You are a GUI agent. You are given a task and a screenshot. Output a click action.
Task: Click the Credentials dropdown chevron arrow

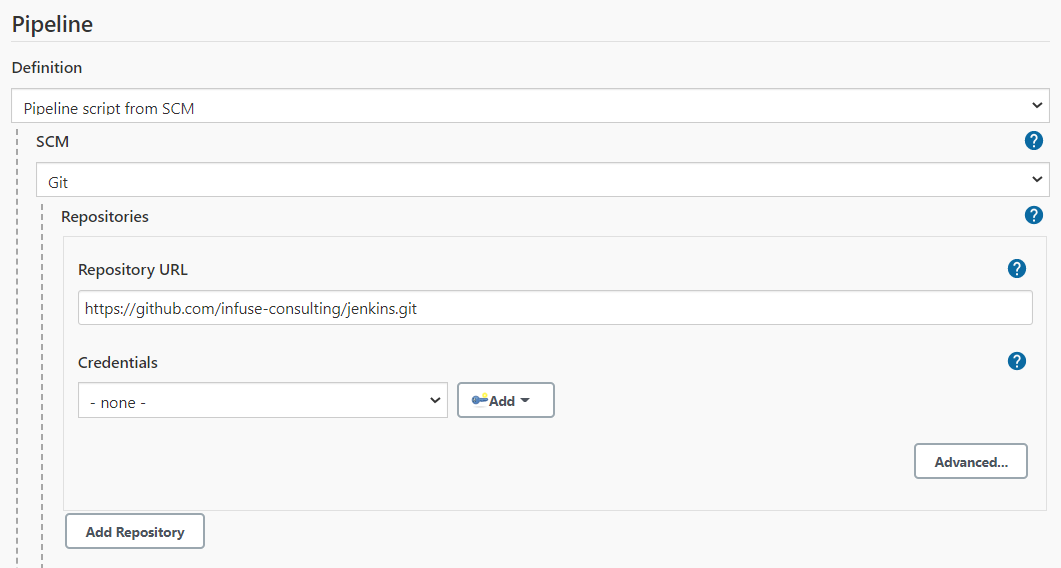(434, 400)
